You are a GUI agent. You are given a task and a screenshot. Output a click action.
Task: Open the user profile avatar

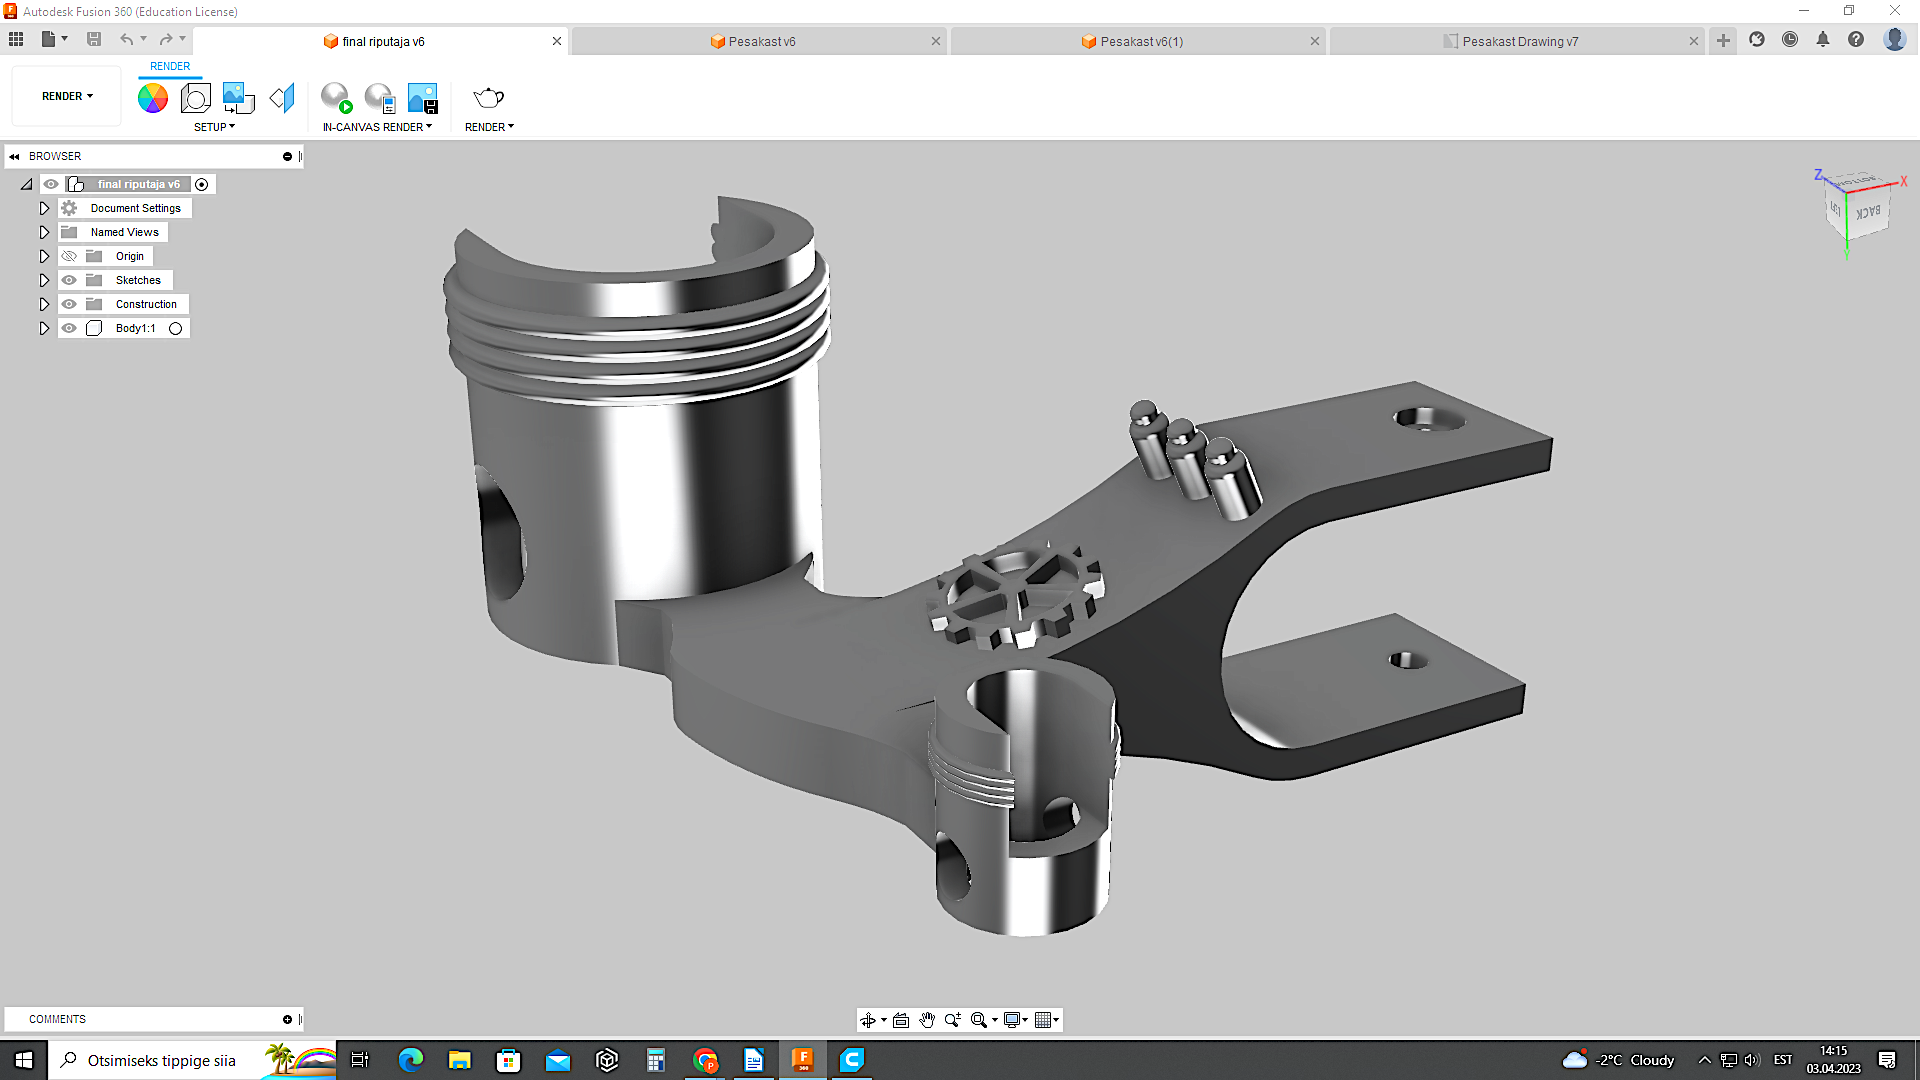tap(1894, 39)
